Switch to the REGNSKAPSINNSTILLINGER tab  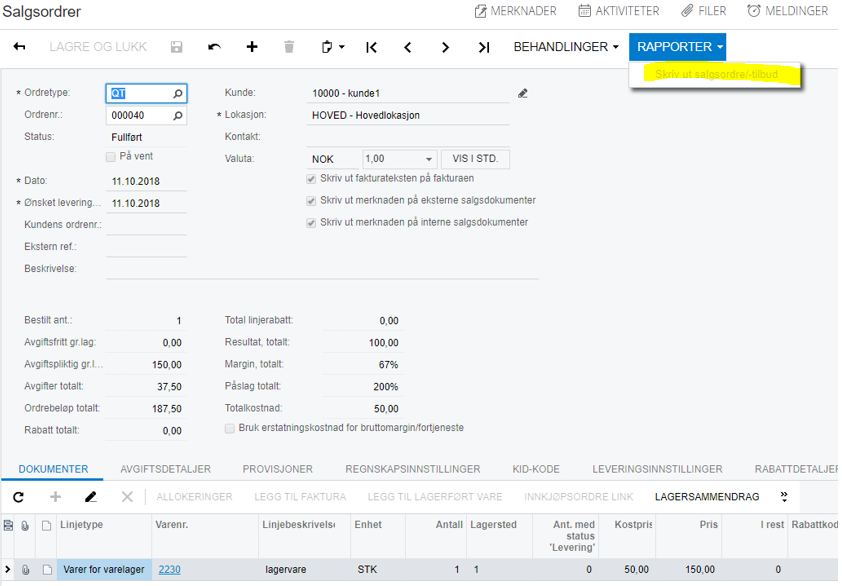pos(413,469)
